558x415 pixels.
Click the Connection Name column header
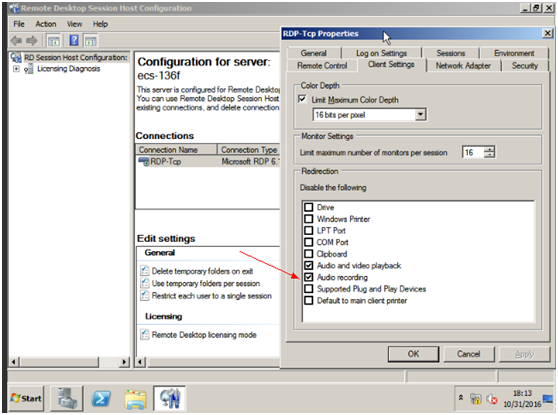point(176,149)
